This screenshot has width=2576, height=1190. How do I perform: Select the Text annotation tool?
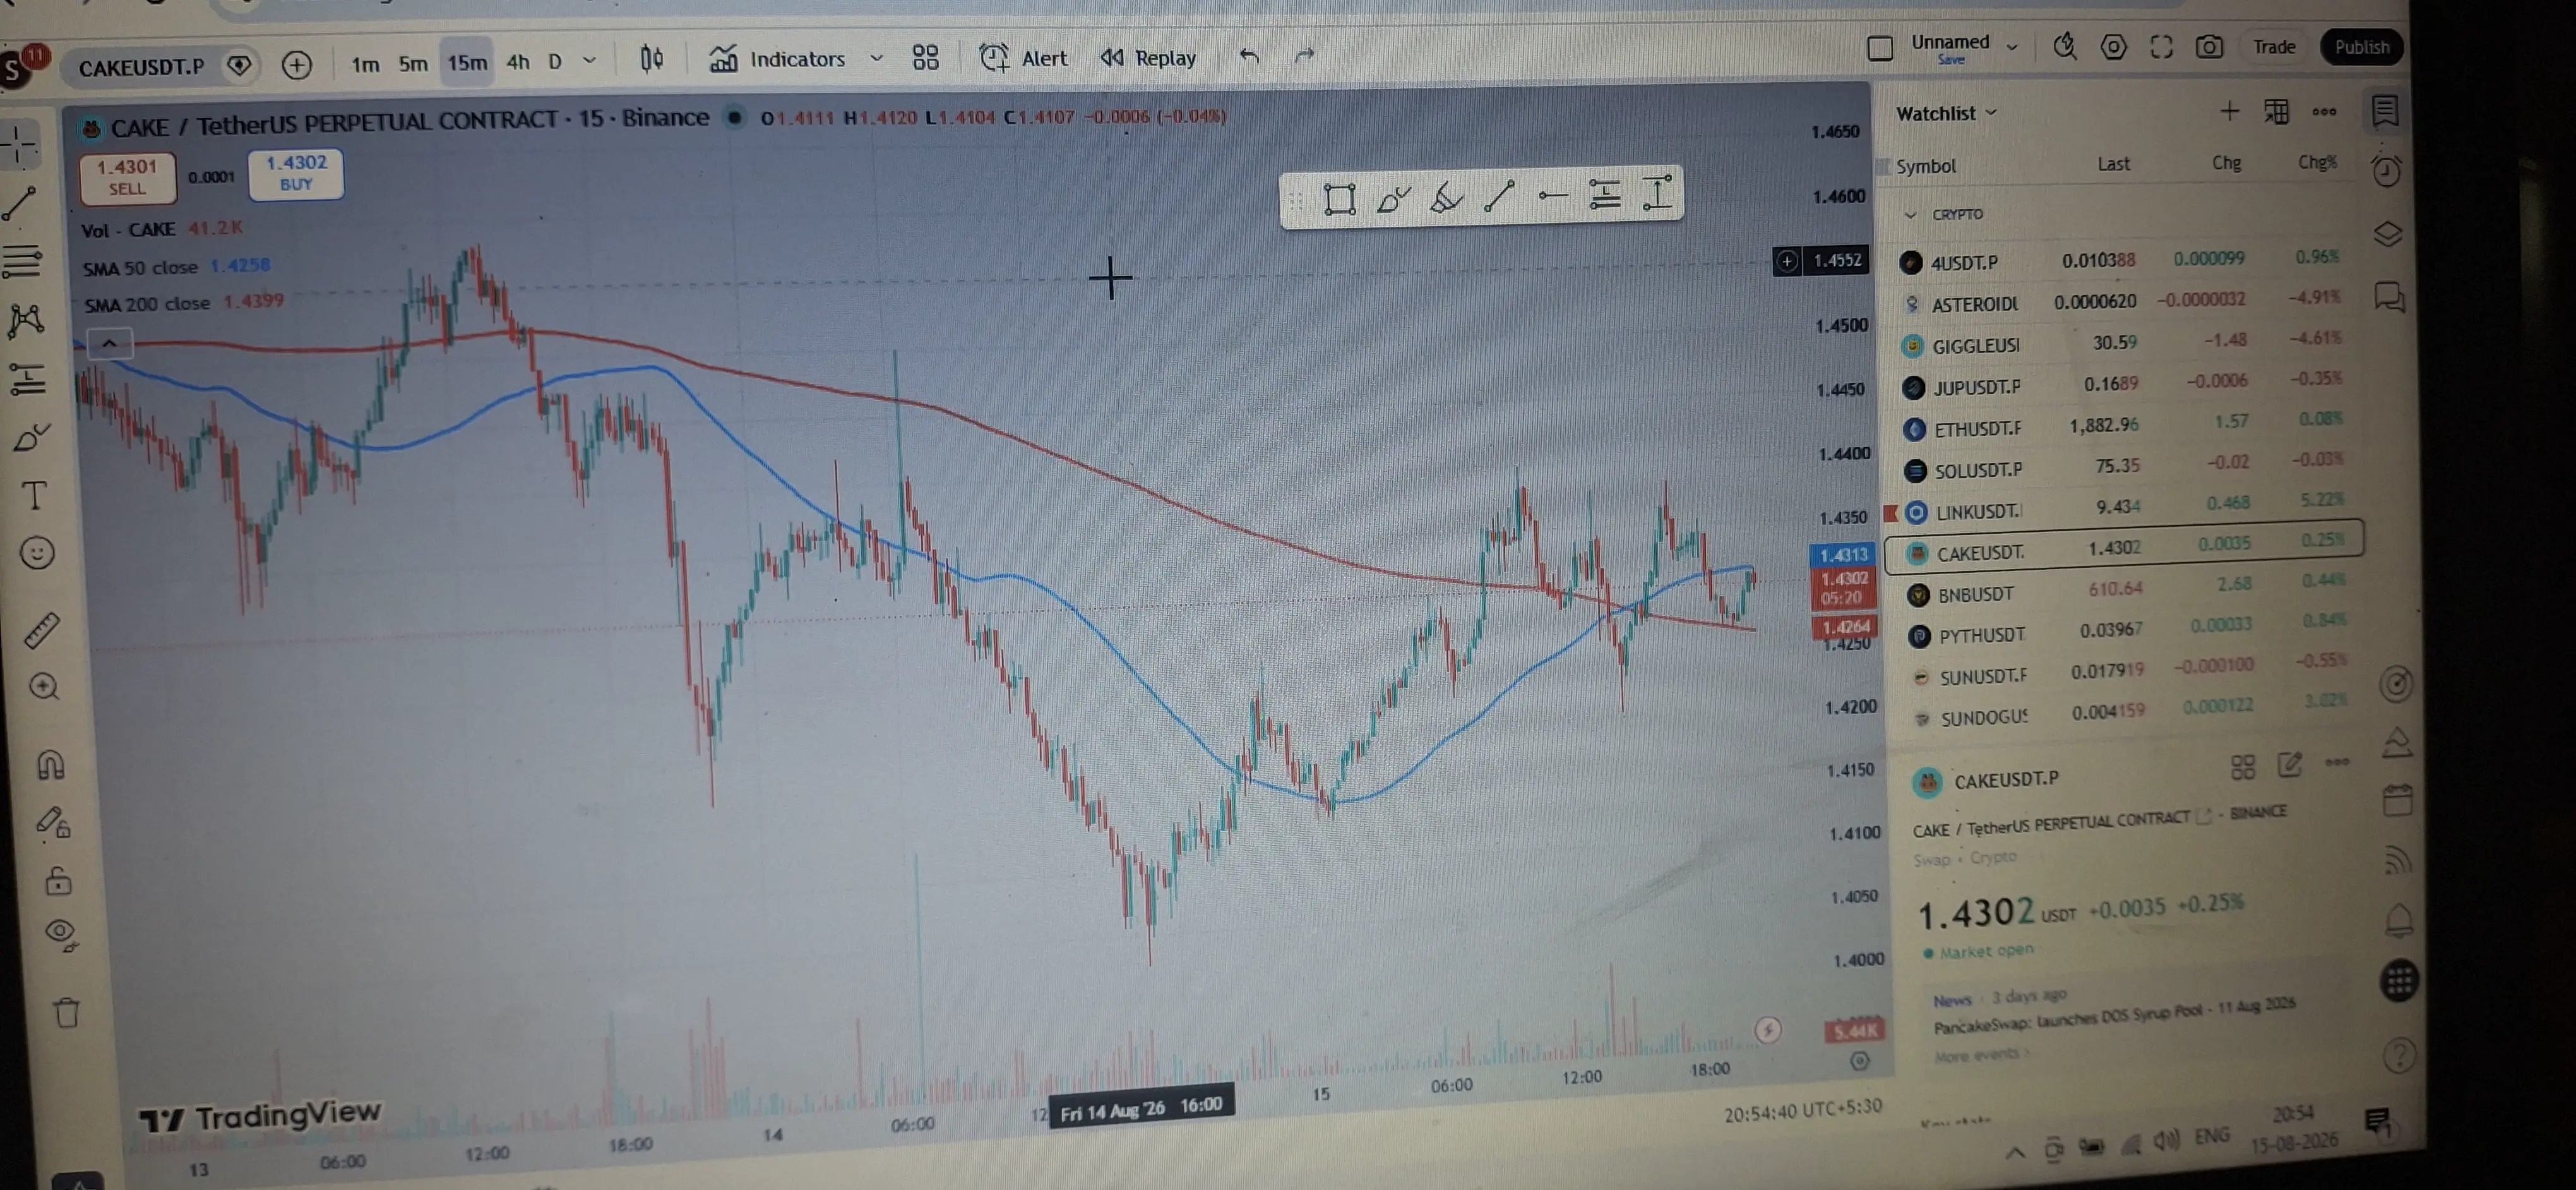click(35, 495)
